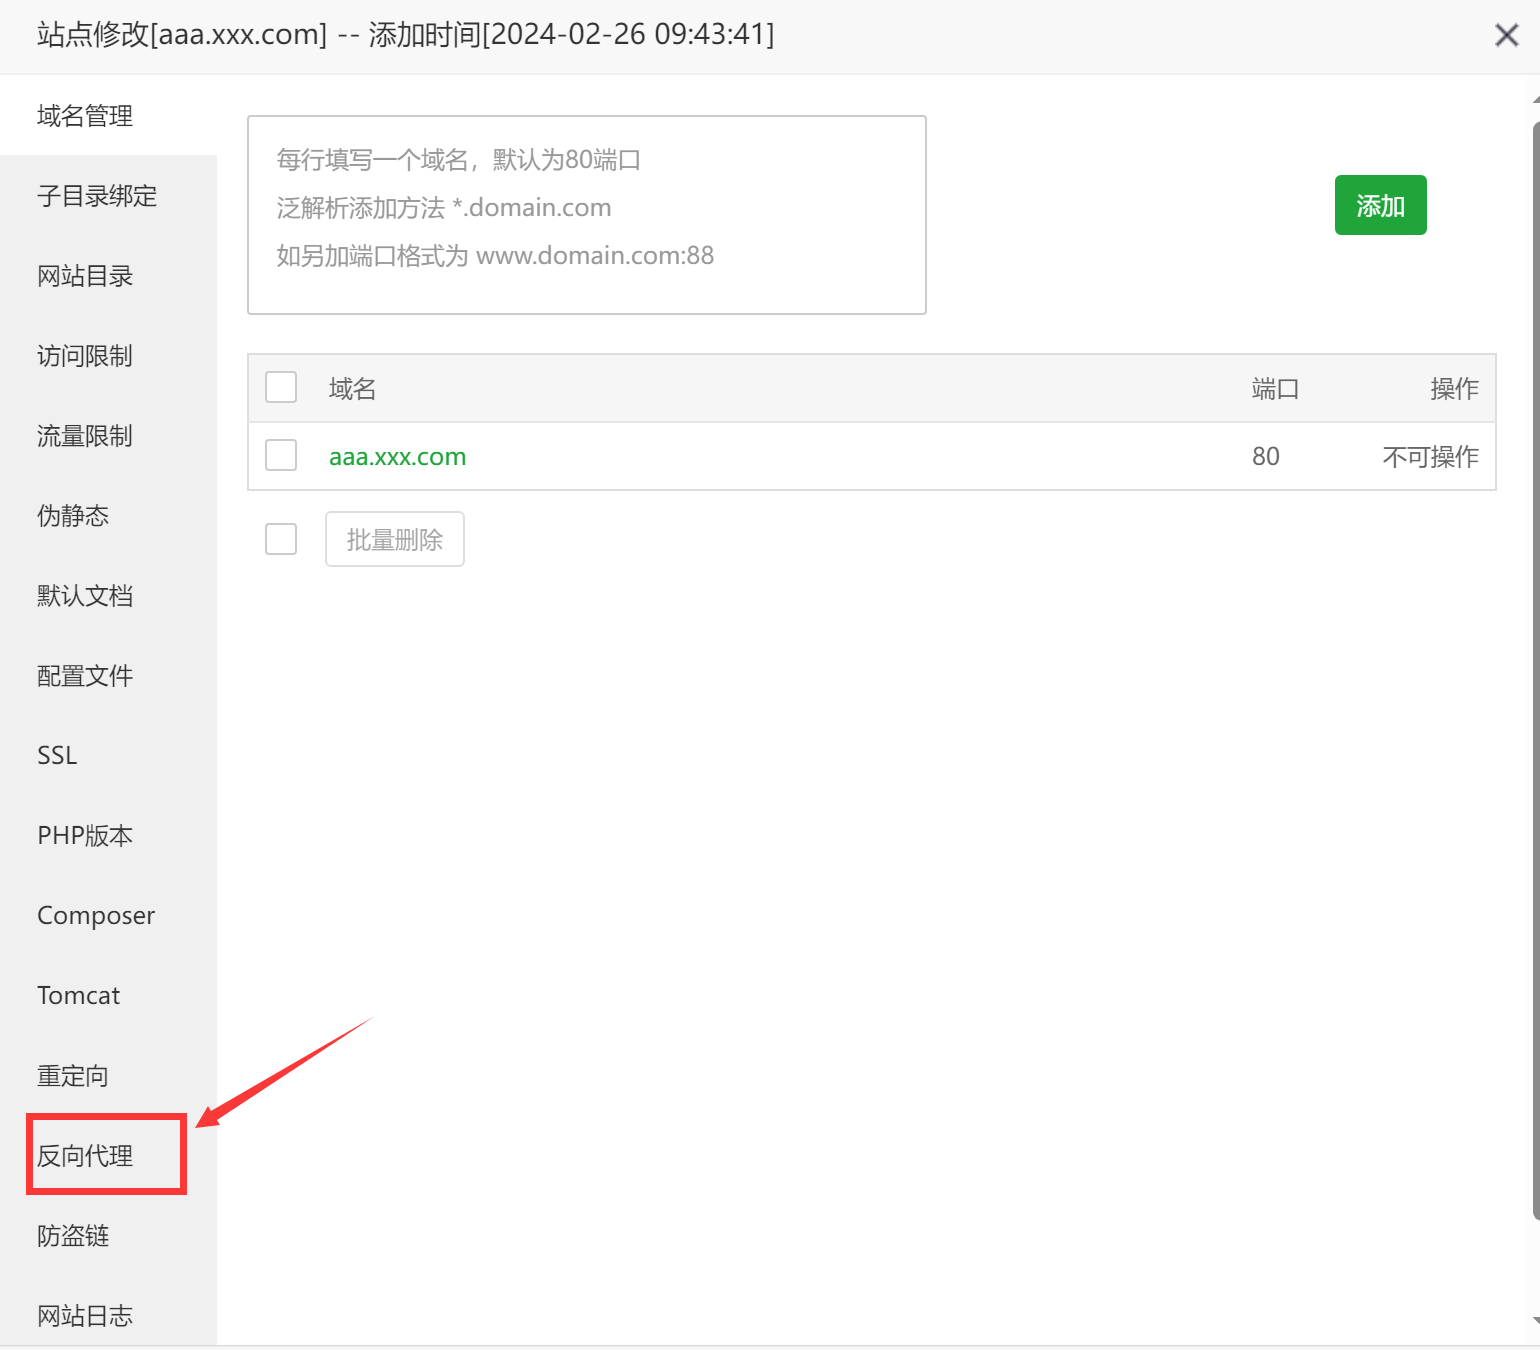Toggle the select-all checkbox in table header

(x=281, y=387)
